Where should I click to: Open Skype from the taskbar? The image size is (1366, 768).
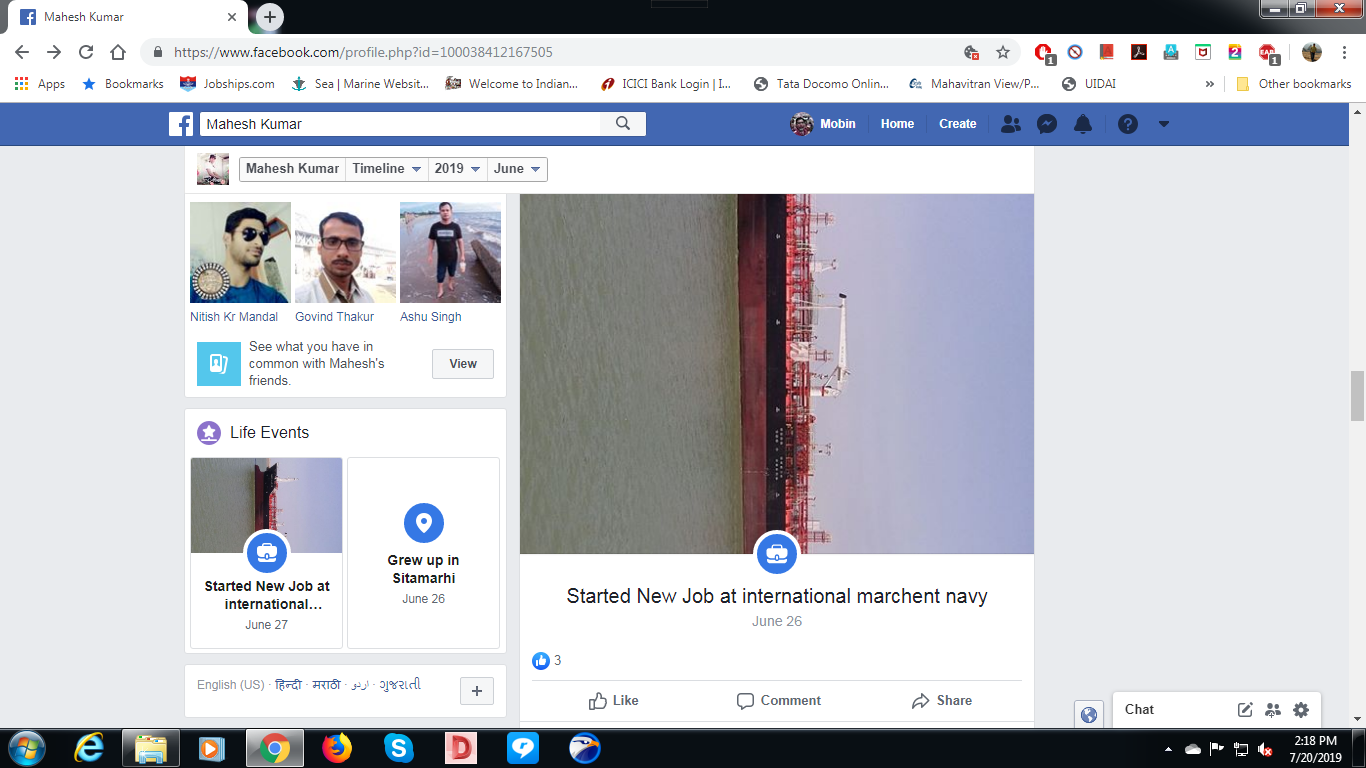click(x=399, y=748)
